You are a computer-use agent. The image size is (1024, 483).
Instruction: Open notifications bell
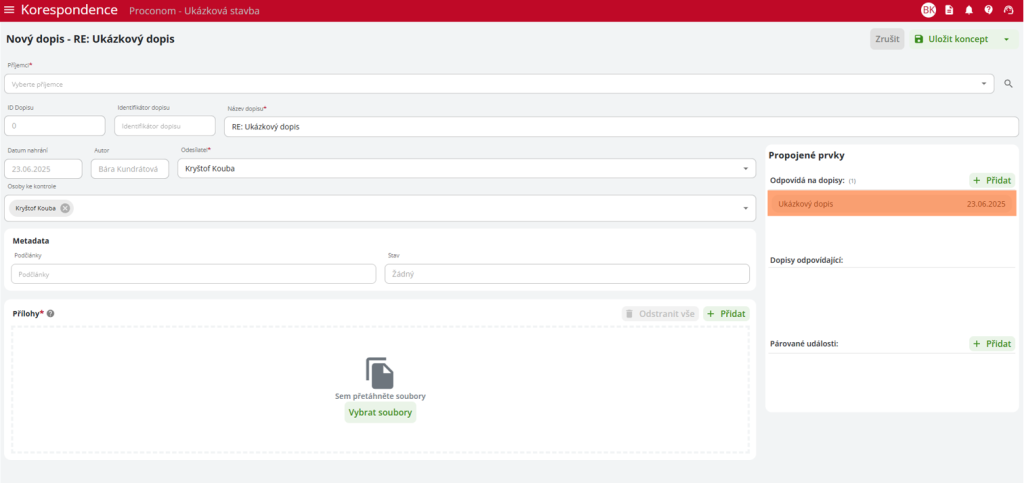968,10
